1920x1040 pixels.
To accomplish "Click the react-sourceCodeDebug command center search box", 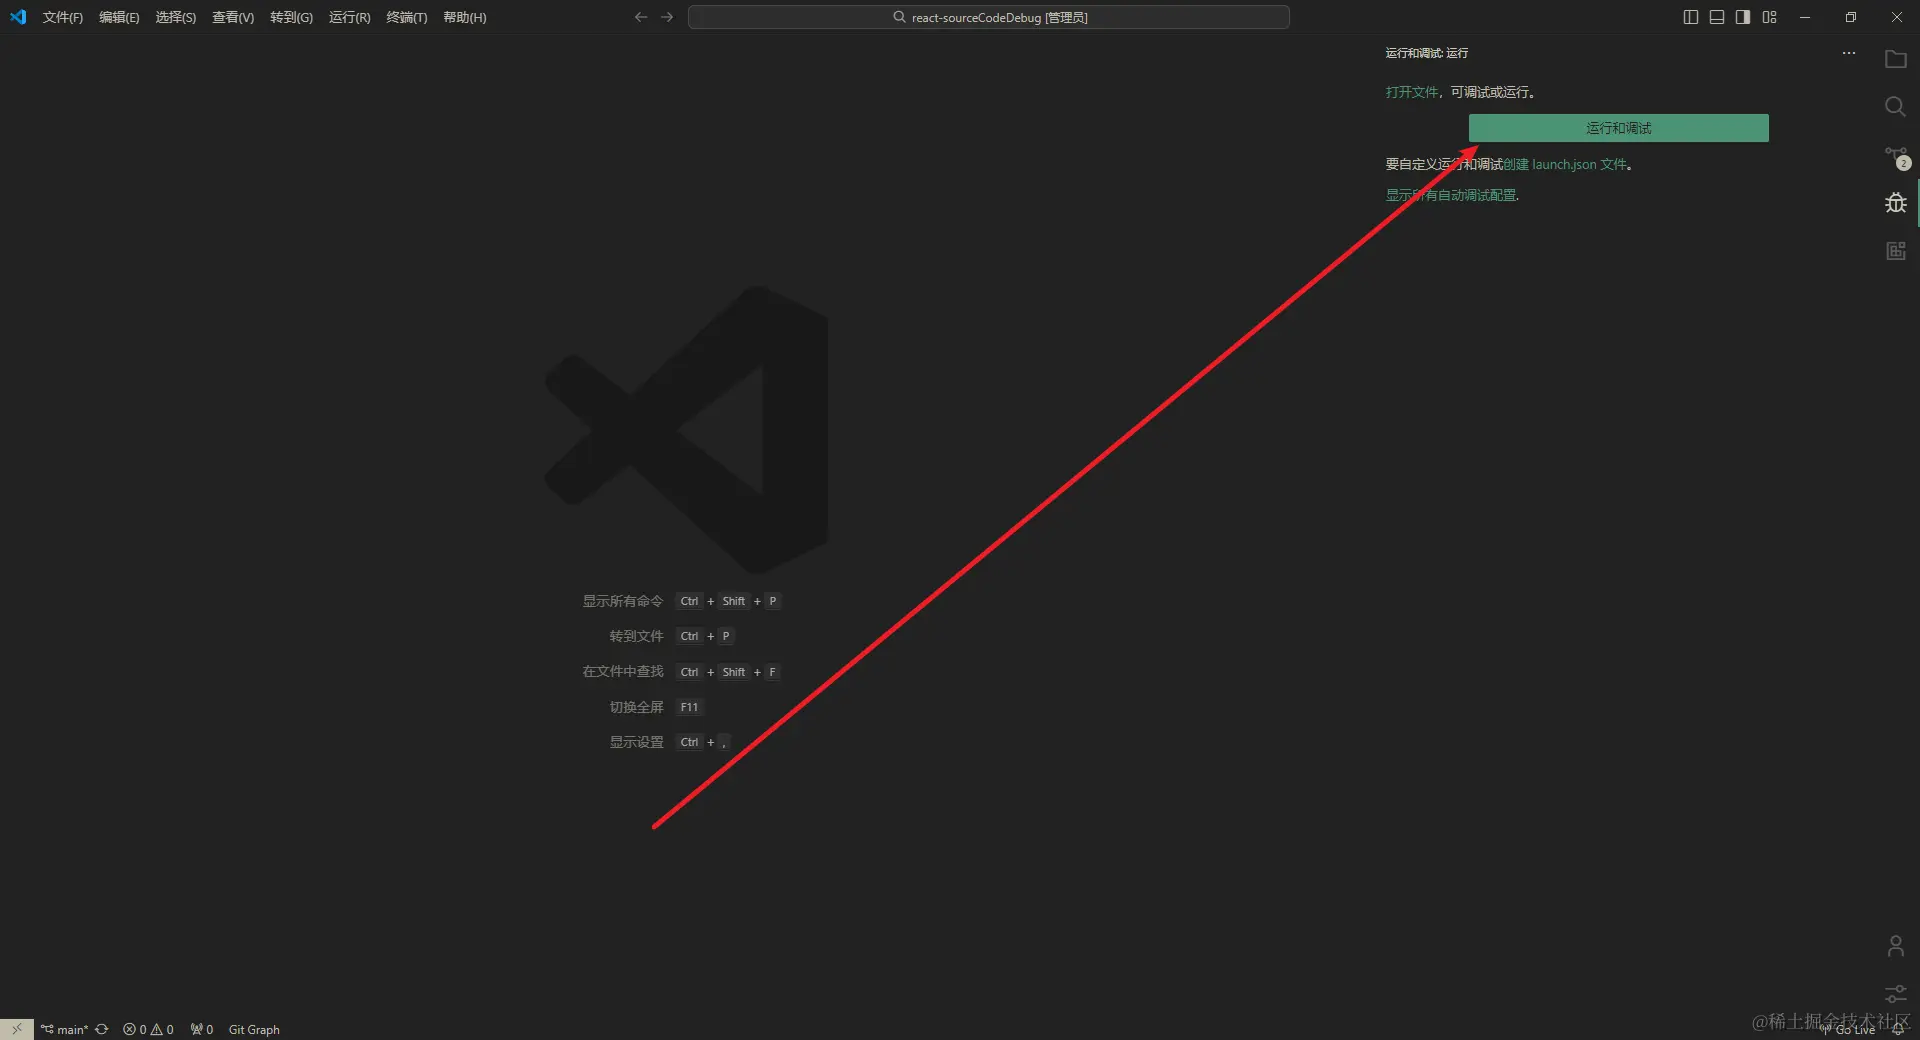I will pyautogui.click(x=989, y=17).
